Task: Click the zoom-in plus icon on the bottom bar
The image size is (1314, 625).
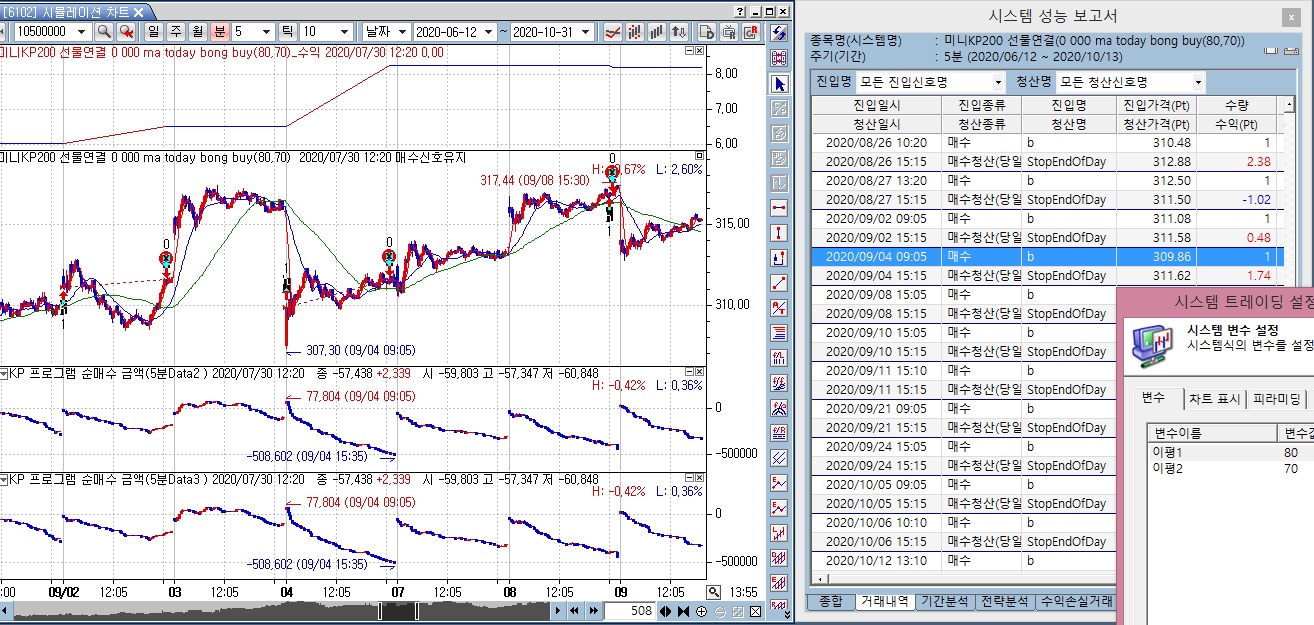Action: click(701, 611)
